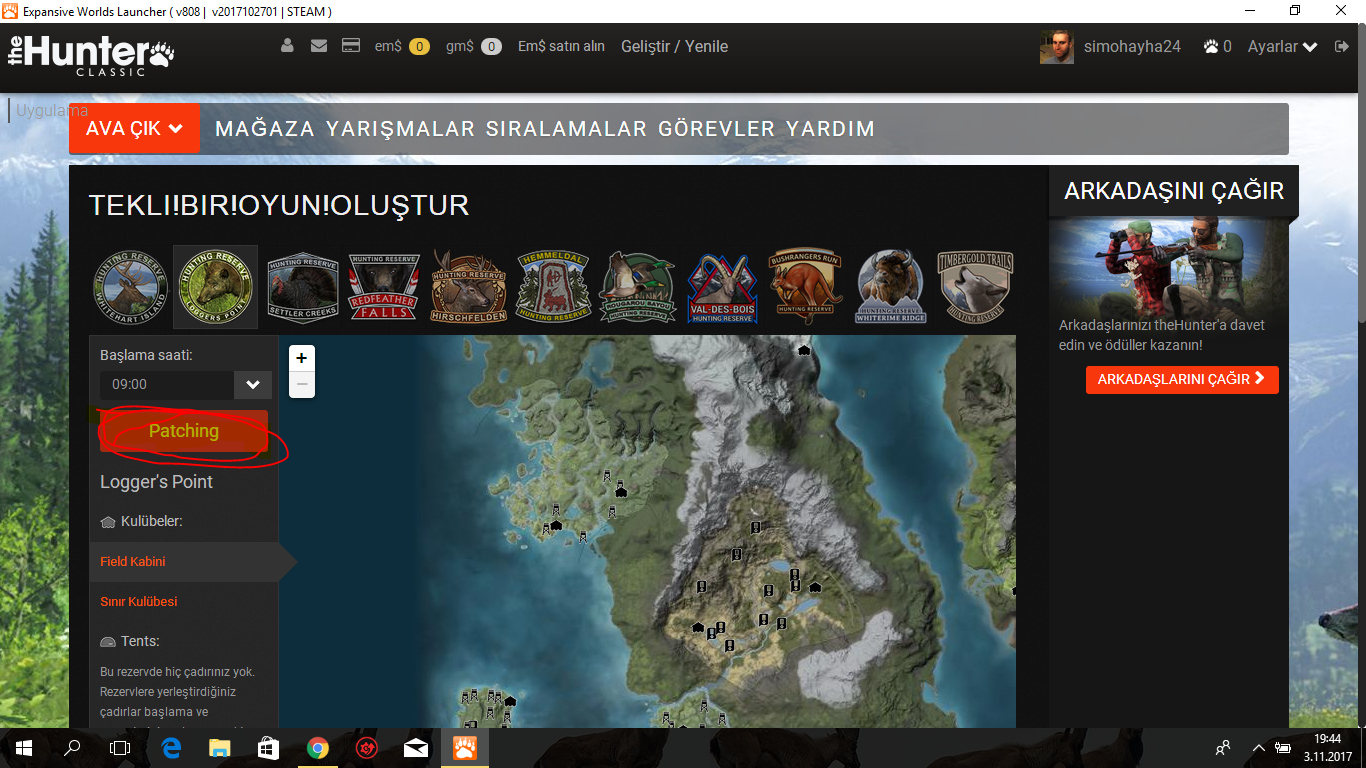
Task: Open the YARDIM menu
Action: (x=830, y=129)
